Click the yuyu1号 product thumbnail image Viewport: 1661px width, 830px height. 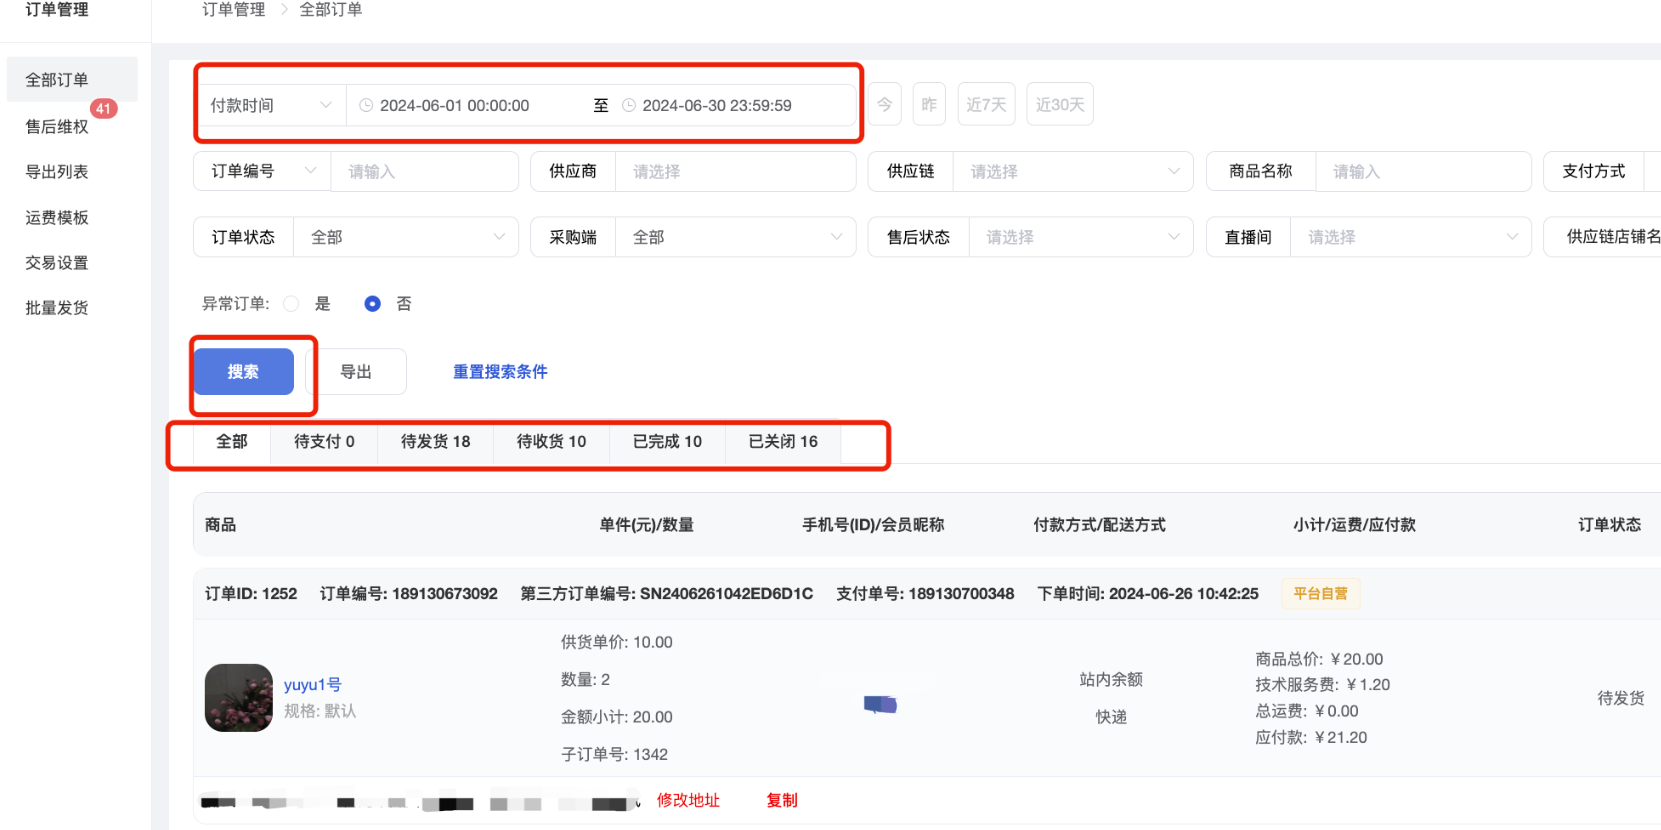tap(239, 698)
